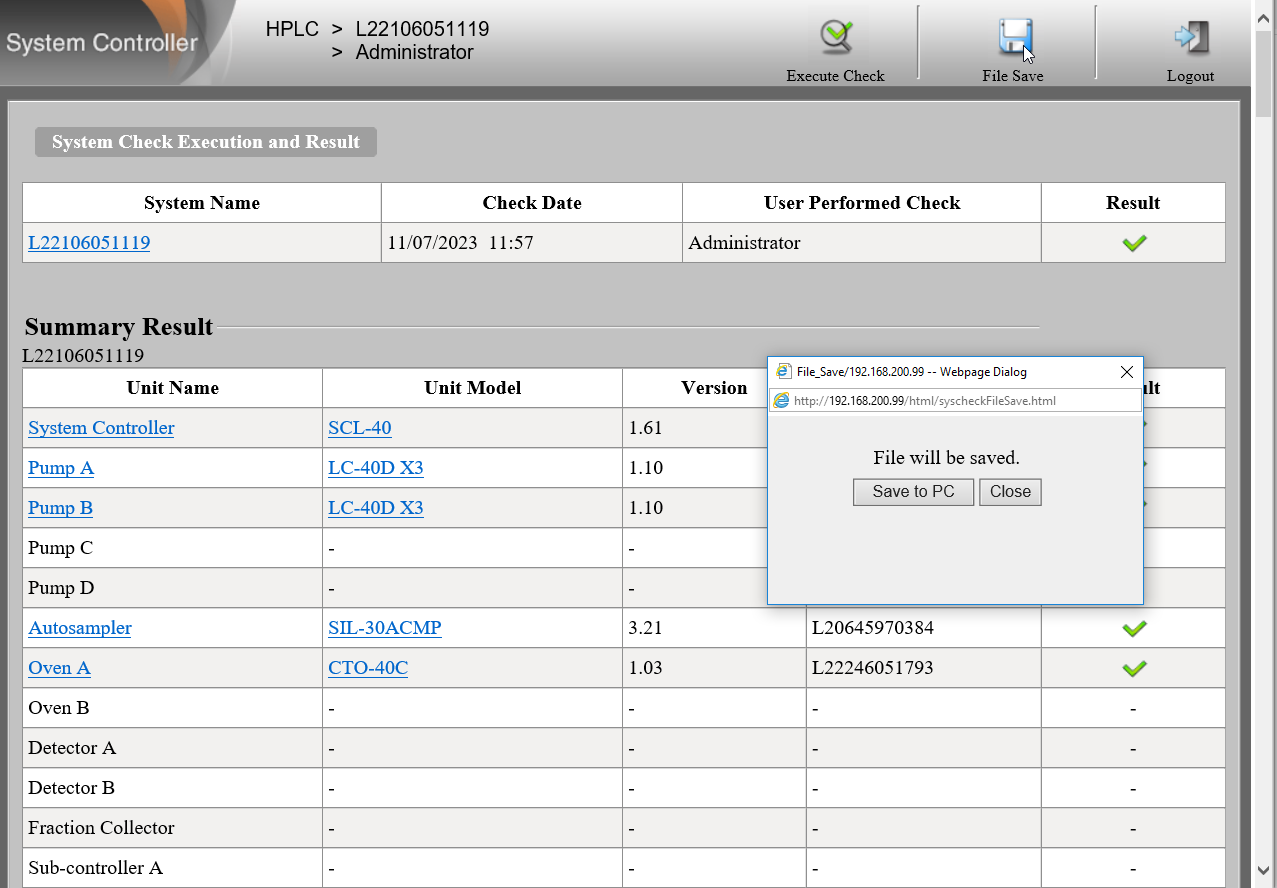The width and height of the screenshot is (1277, 888).
Task: Click the Logout door icon
Action: 1191,38
